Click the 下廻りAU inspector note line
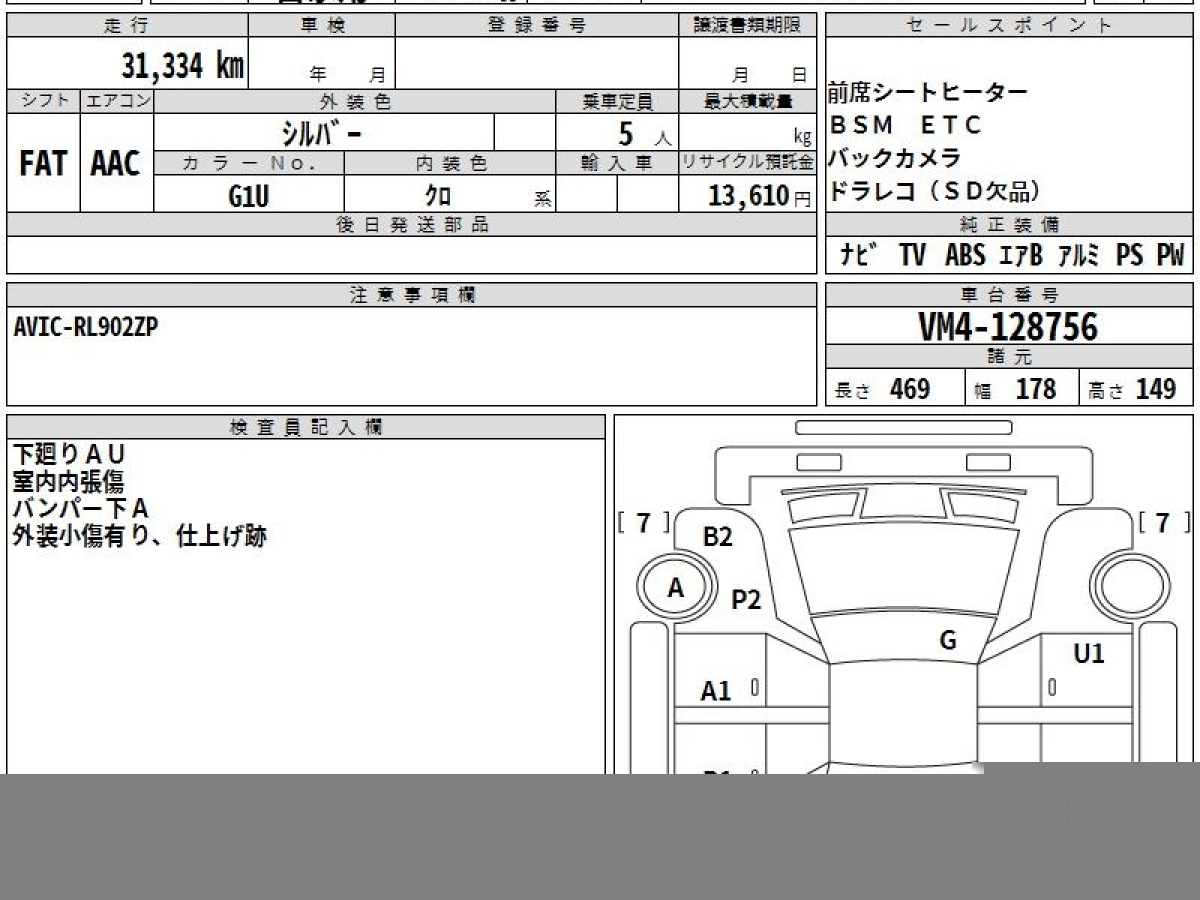 tap(70, 454)
